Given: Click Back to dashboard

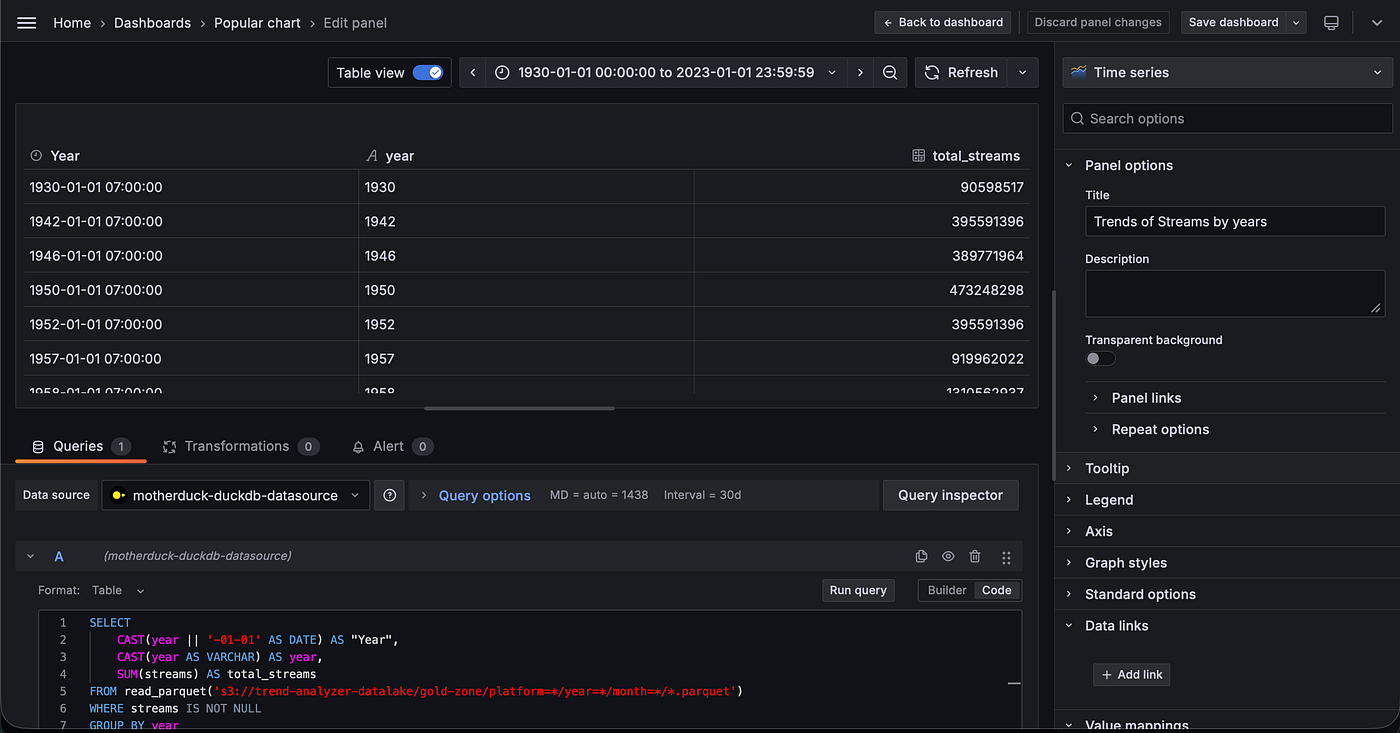Looking at the screenshot, I should click(943, 22).
